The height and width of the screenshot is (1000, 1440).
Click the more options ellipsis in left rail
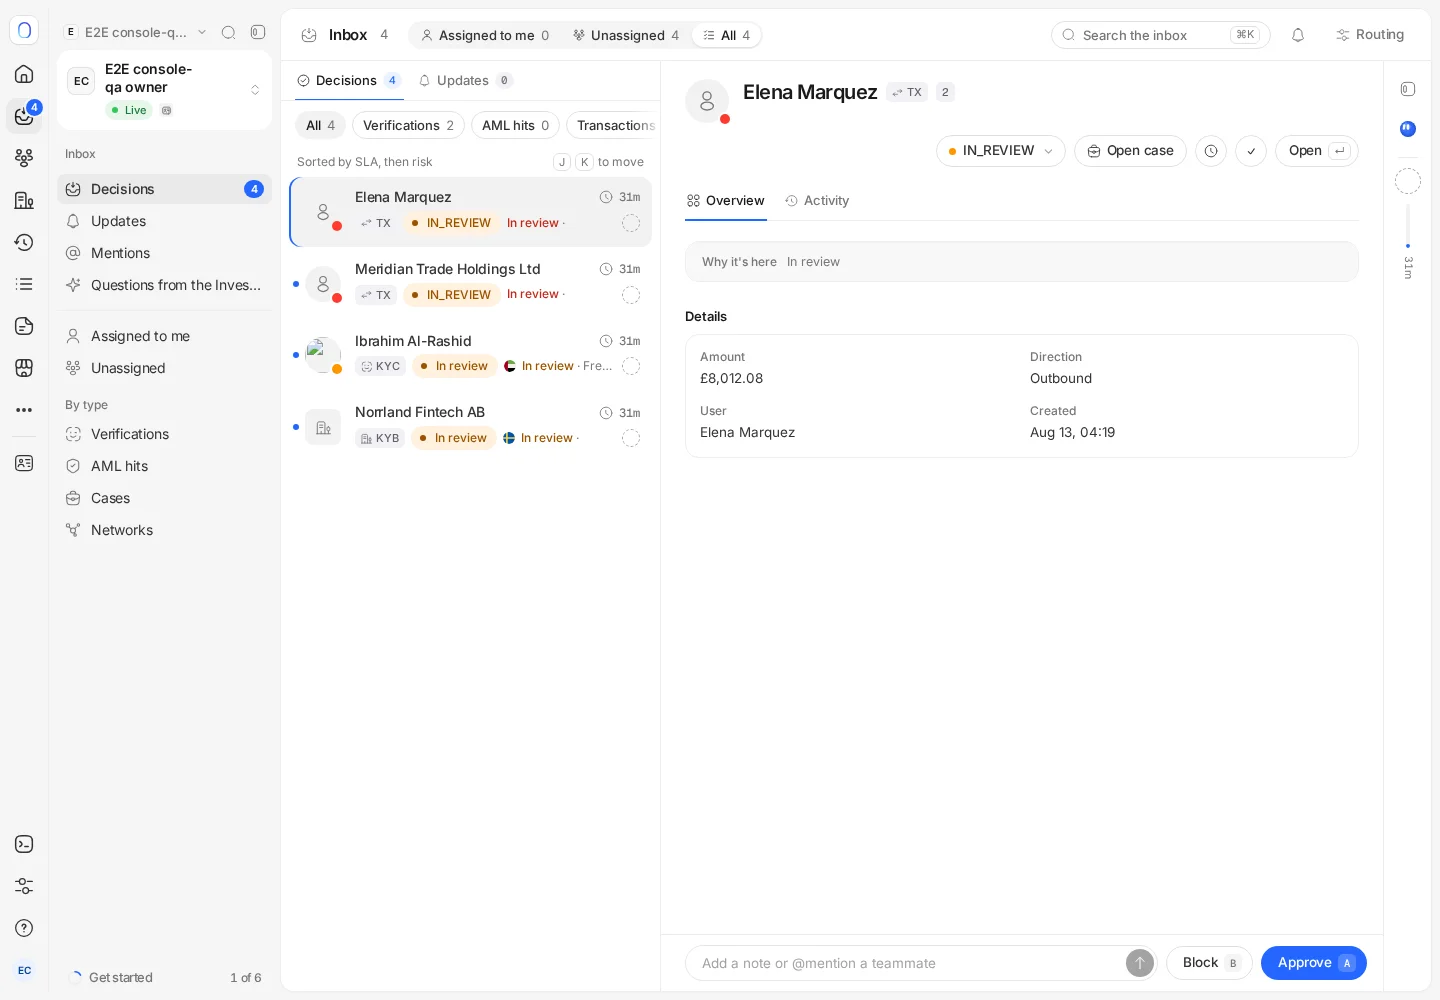point(24,410)
